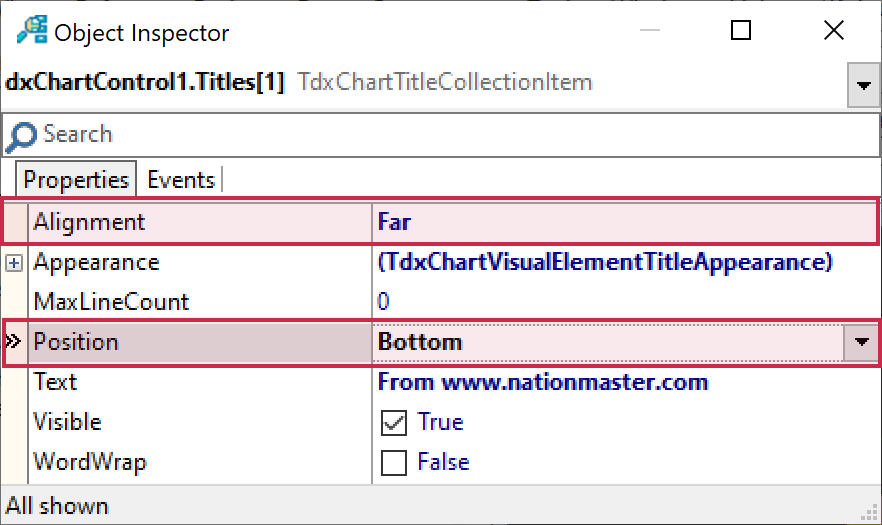Uncheck the Visible property checkbox
The height and width of the screenshot is (525, 882).
point(394,422)
